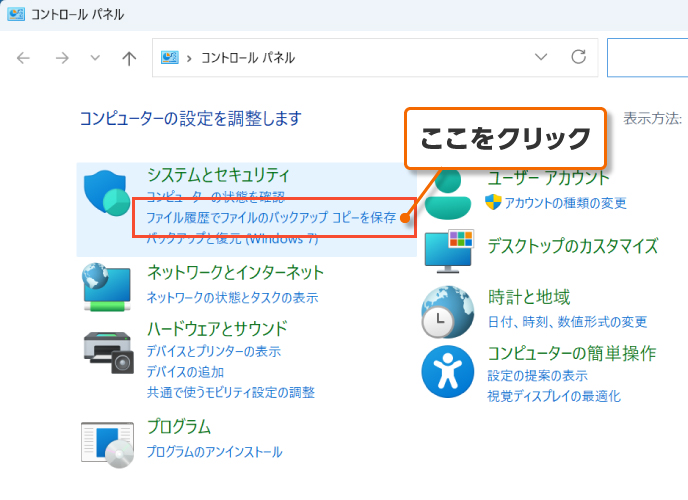The width and height of the screenshot is (688, 500).
Task: Open プログラムのアンインストール link
Action: [x=228, y=452]
